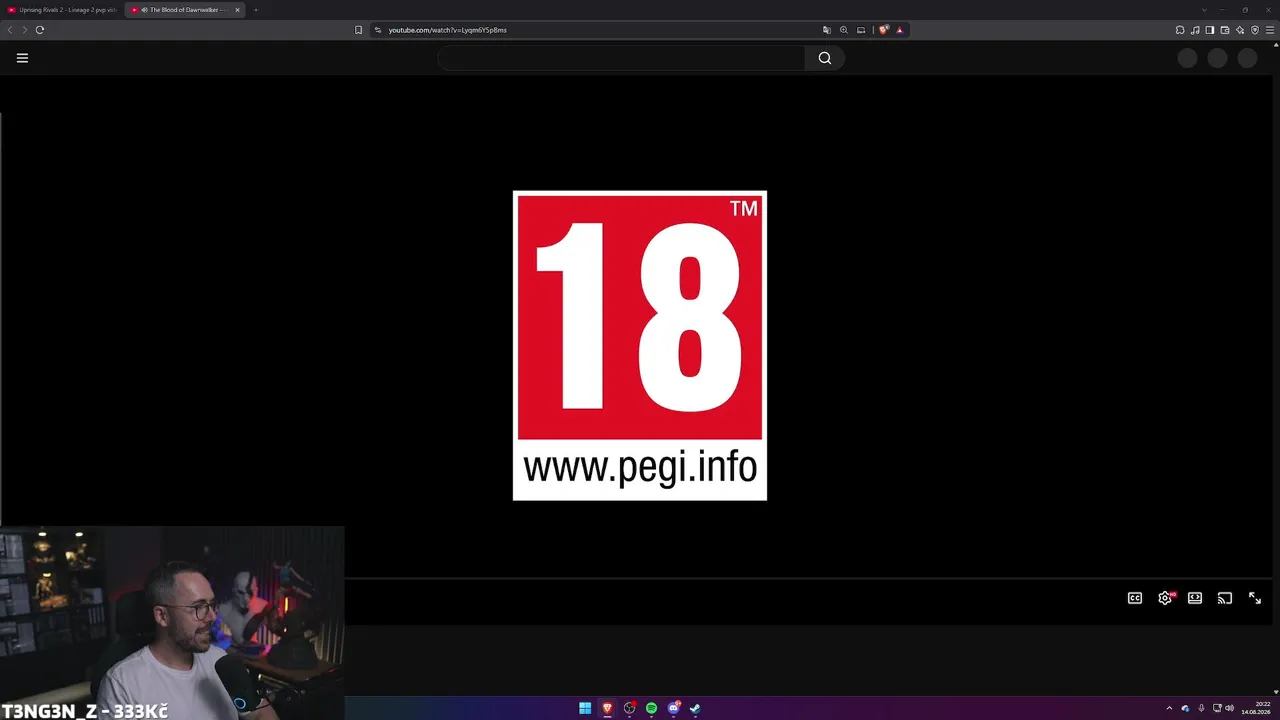Toggle closed captions on the video player
The width and height of the screenshot is (1280, 720).
pyautogui.click(x=1135, y=598)
